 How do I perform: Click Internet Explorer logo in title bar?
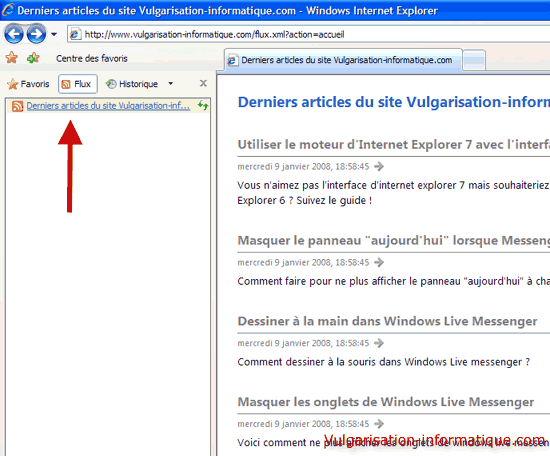(8, 10)
